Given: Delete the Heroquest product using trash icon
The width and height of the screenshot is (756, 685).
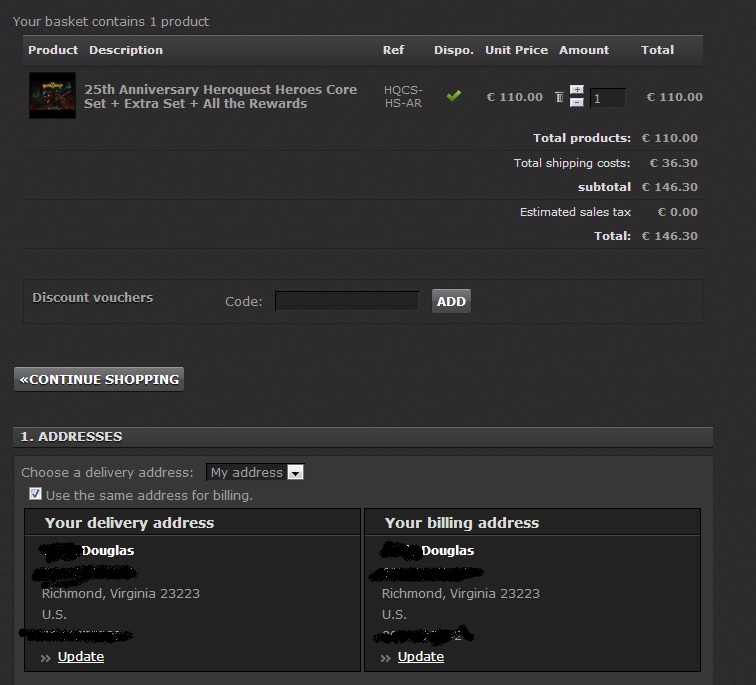Looking at the screenshot, I should (560, 97).
